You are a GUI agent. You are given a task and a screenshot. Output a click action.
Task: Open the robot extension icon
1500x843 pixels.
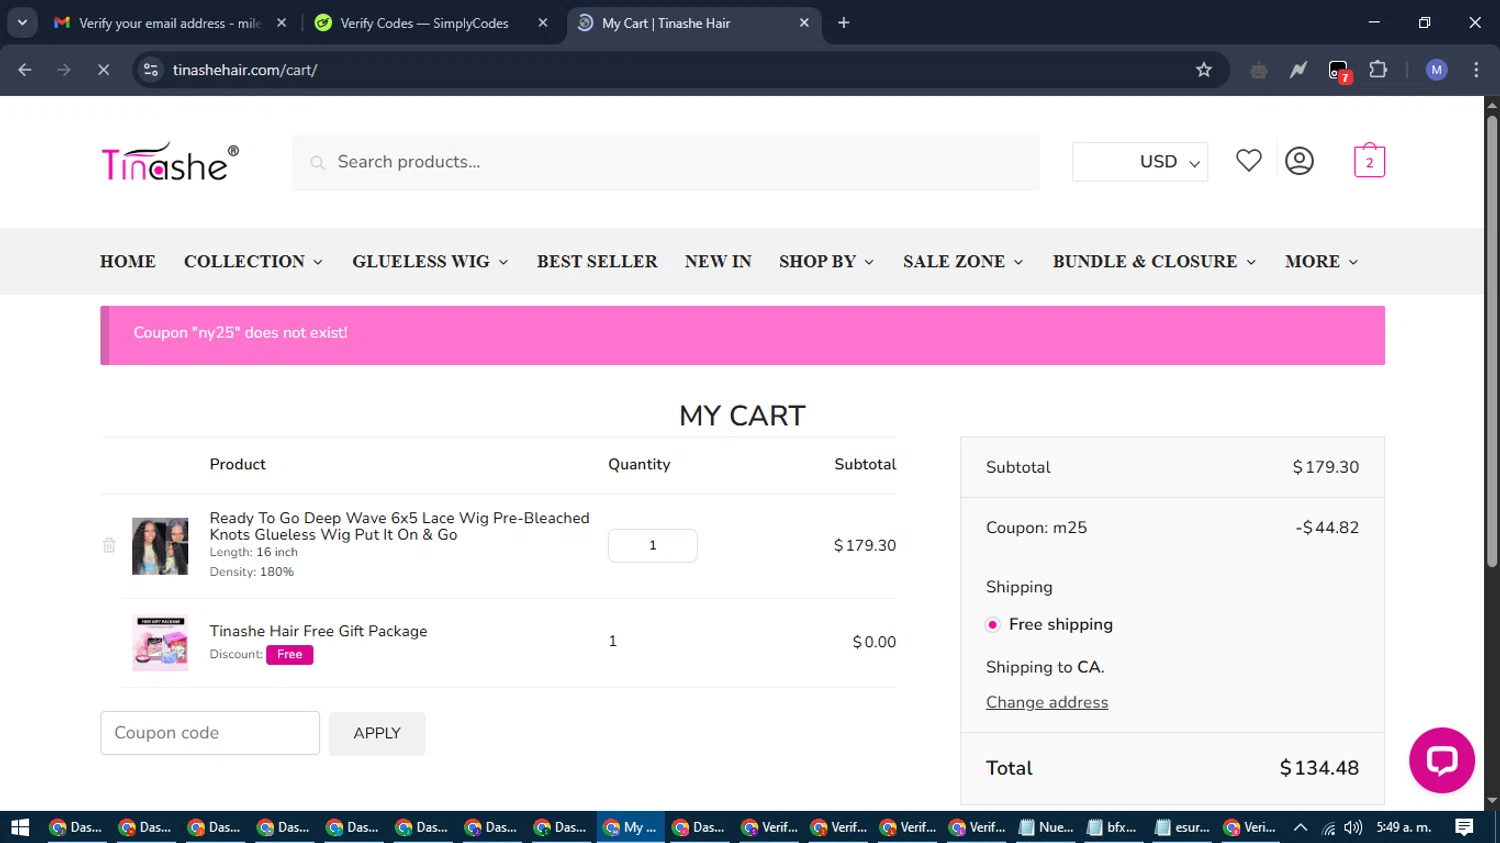pos(1258,70)
